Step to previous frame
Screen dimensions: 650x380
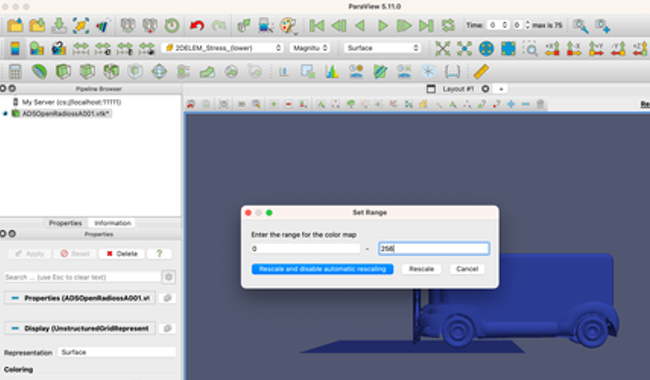click(x=339, y=26)
